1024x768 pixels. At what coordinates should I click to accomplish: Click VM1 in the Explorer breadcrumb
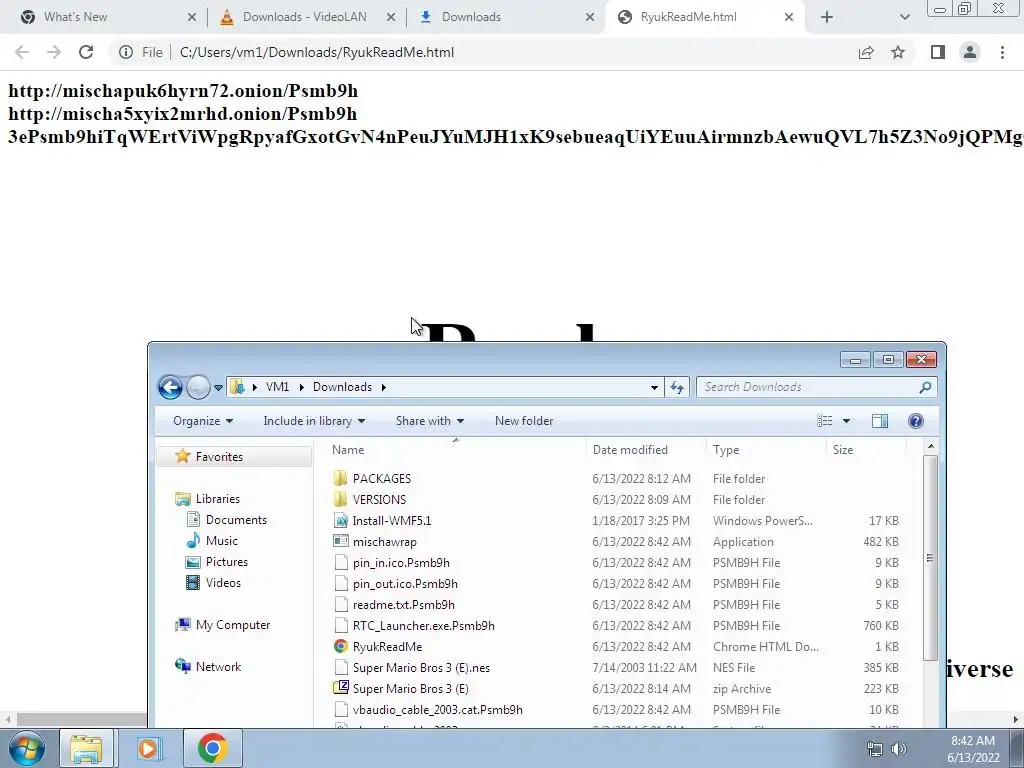(x=278, y=387)
